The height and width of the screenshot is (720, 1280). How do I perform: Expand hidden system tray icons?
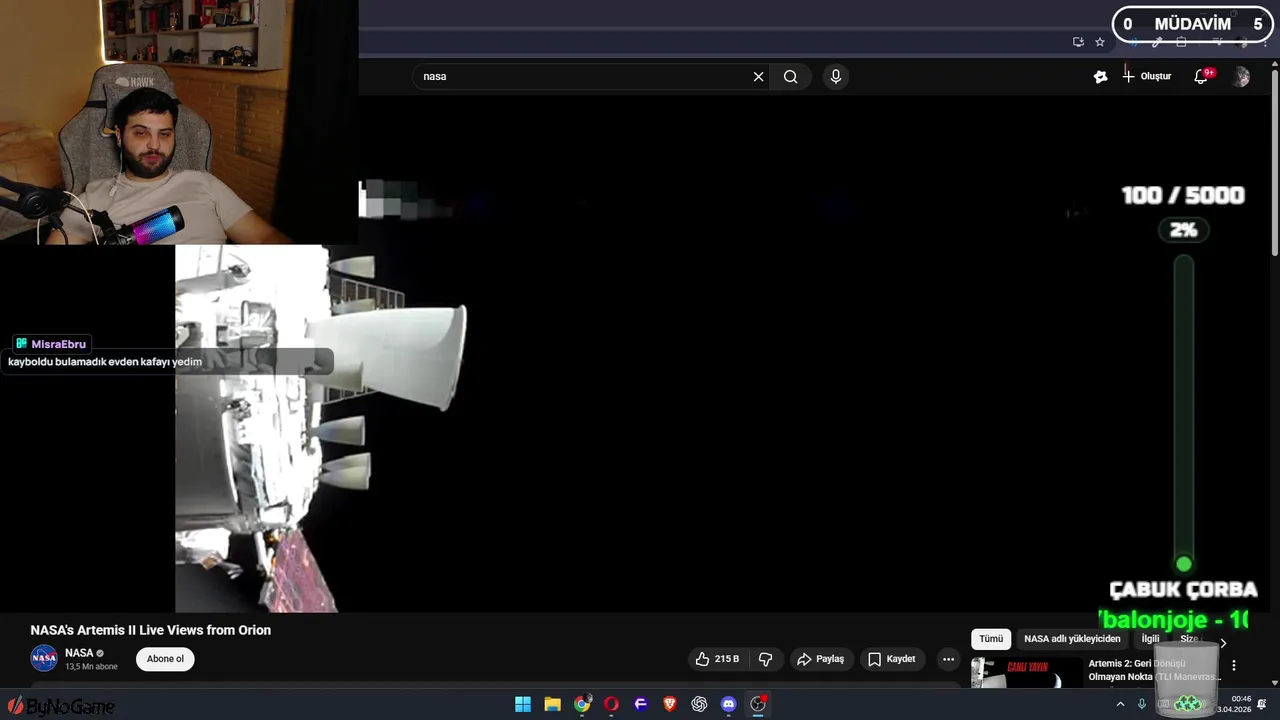tap(1120, 704)
